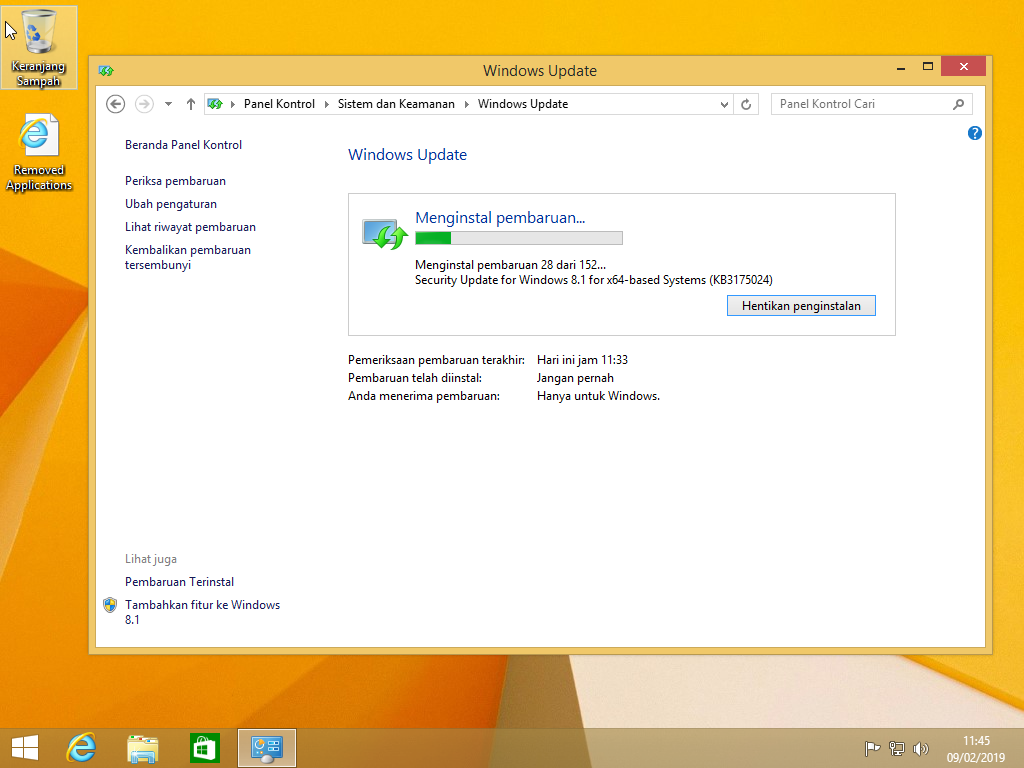Viewport: 1024px width, 768px height.
Task: Launch Internet Explorer from the taskbar
Action: [x=82, y=748]
